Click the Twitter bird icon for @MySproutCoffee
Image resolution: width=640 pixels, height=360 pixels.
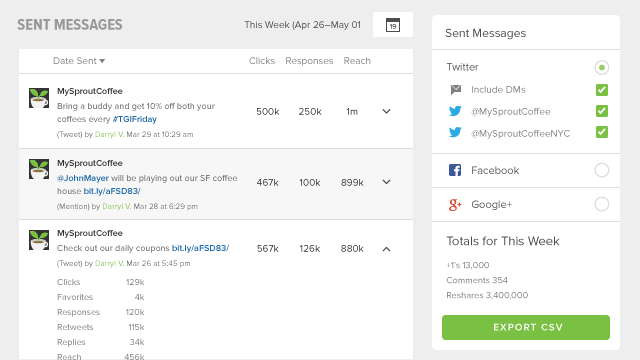click(x=455, y=111)
